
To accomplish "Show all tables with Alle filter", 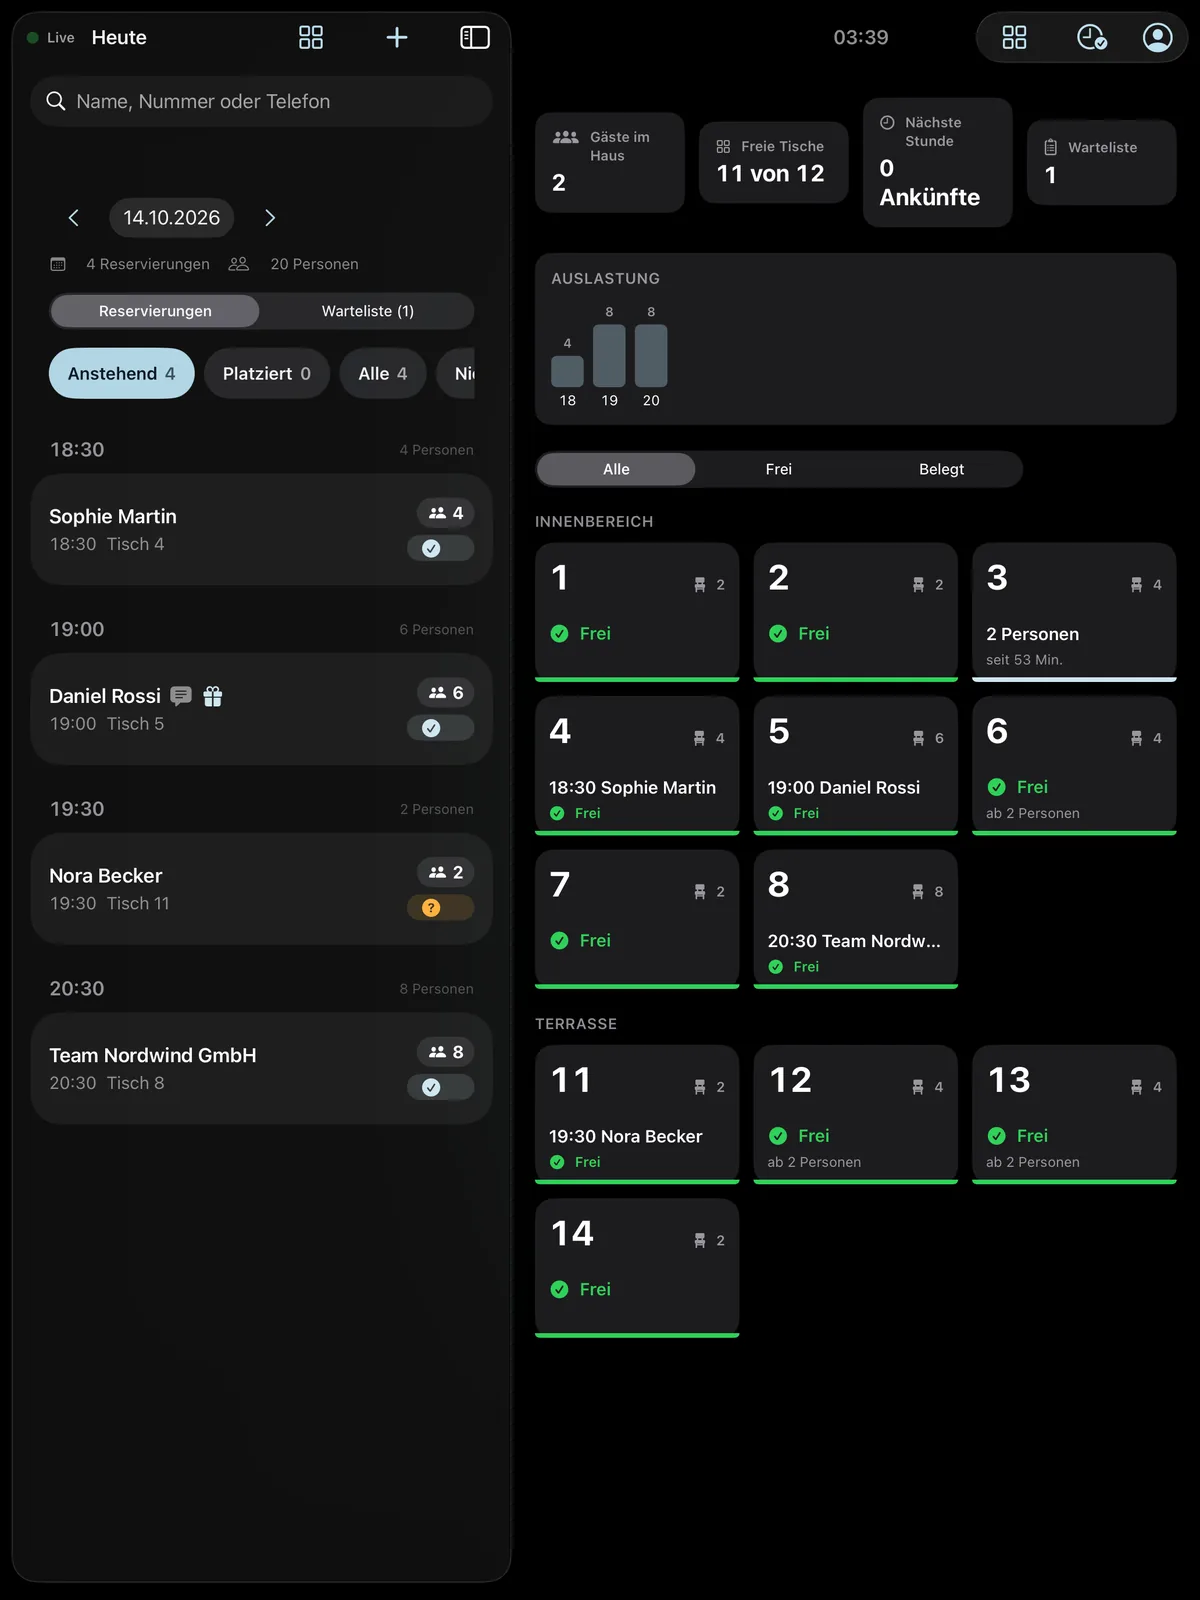I will (616, 469).
